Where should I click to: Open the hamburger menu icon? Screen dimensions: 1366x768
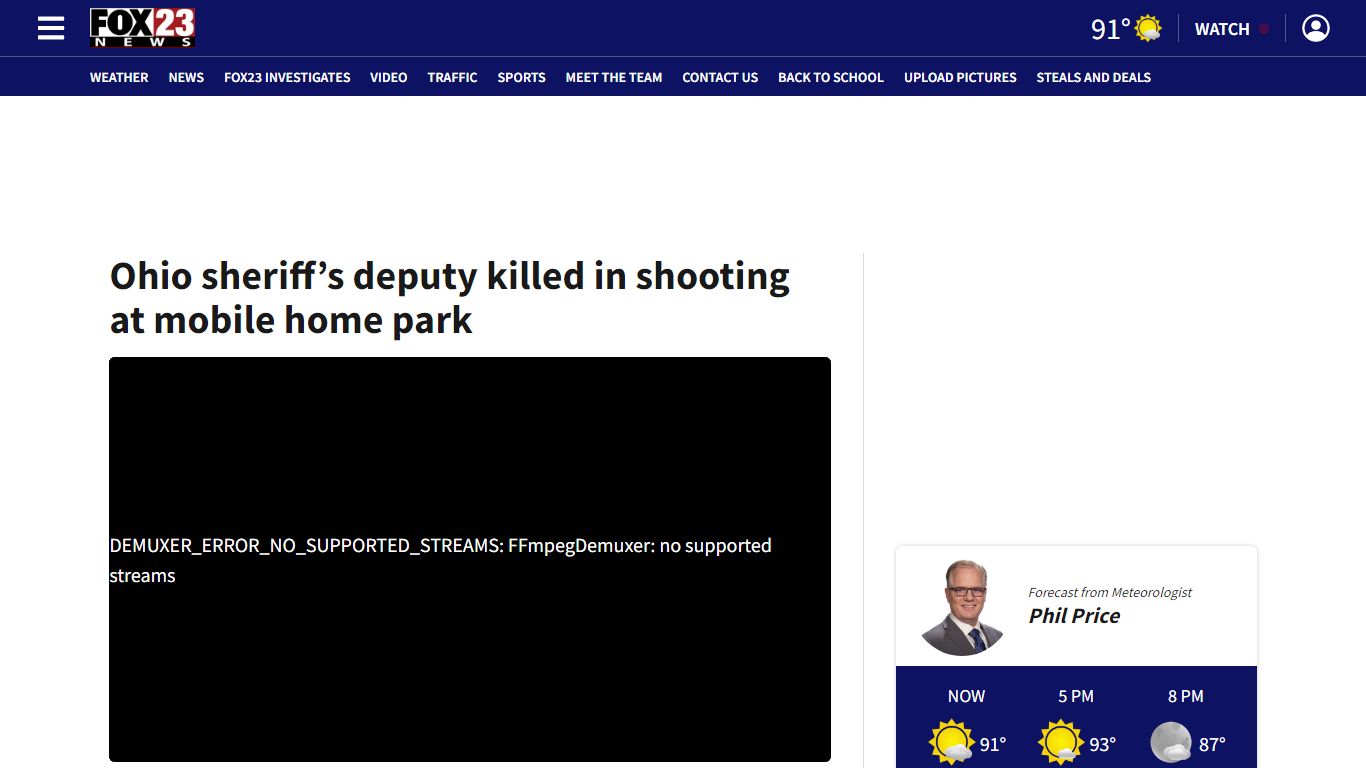point(51,28)
